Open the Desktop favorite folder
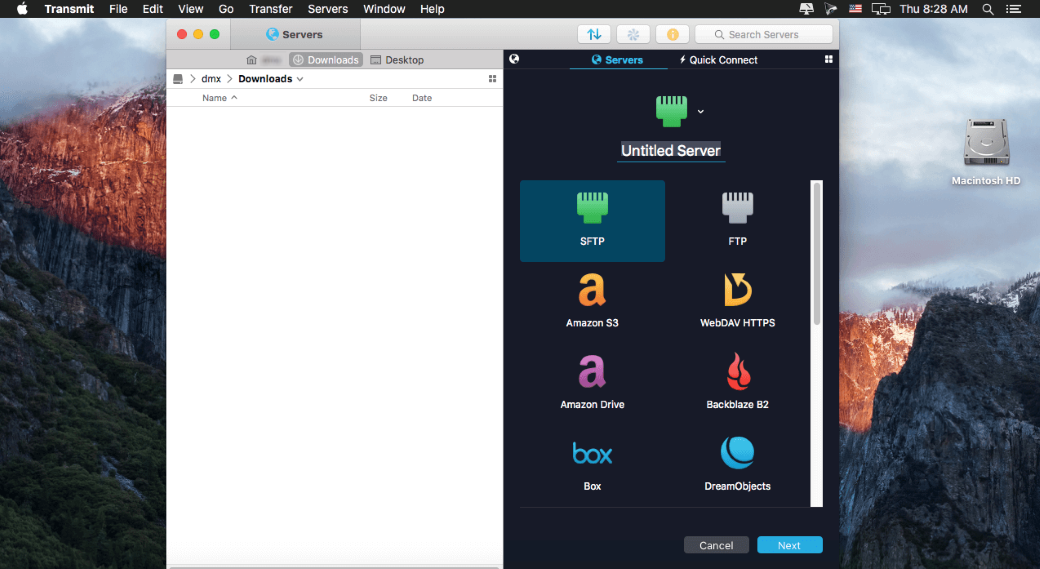The image size is (1040, 569). point(397,60)
